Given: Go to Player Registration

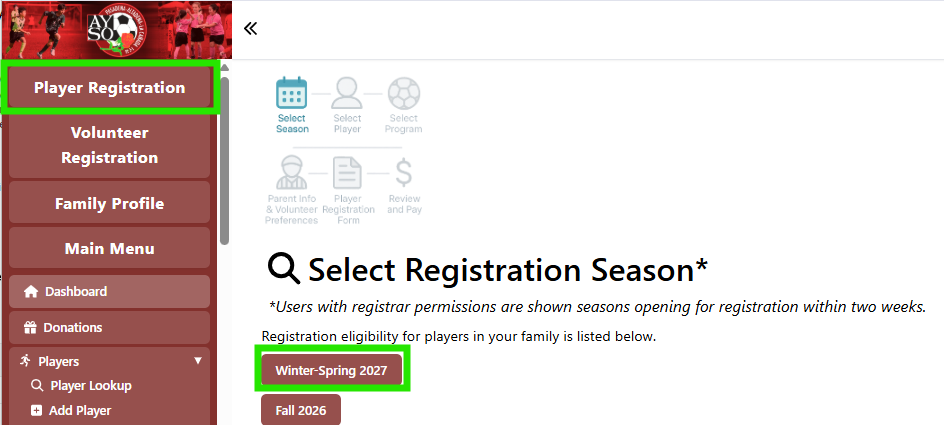Looking at the screenshot, I should (x=110, y=87).
